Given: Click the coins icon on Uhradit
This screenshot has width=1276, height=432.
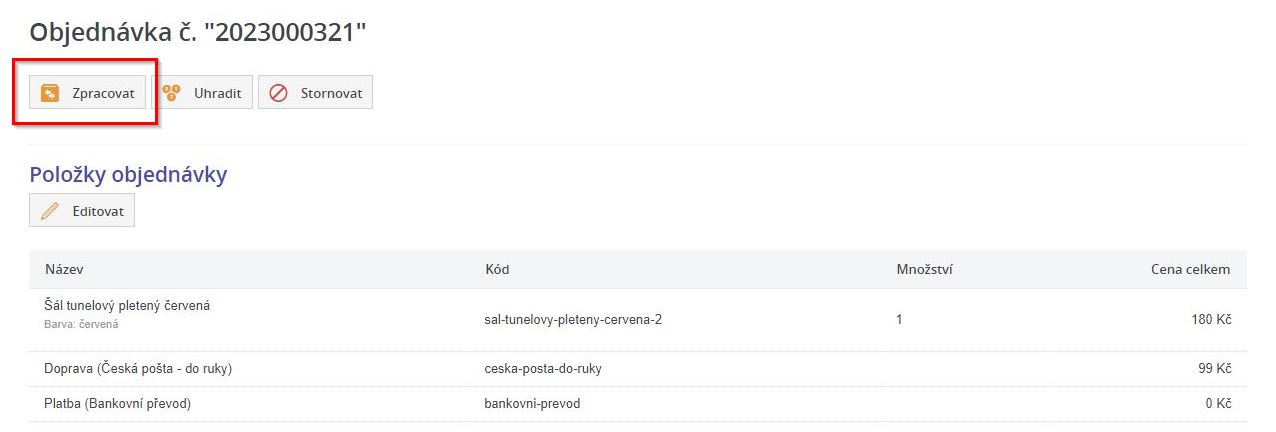Looking at the screenshot, I should coord(171,93).
